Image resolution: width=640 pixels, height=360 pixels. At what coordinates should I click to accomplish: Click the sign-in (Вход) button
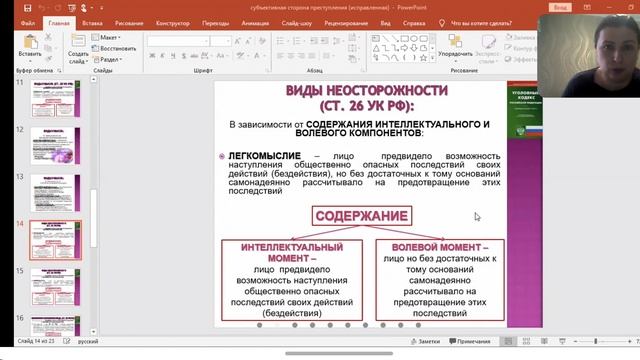coord(560,7)
